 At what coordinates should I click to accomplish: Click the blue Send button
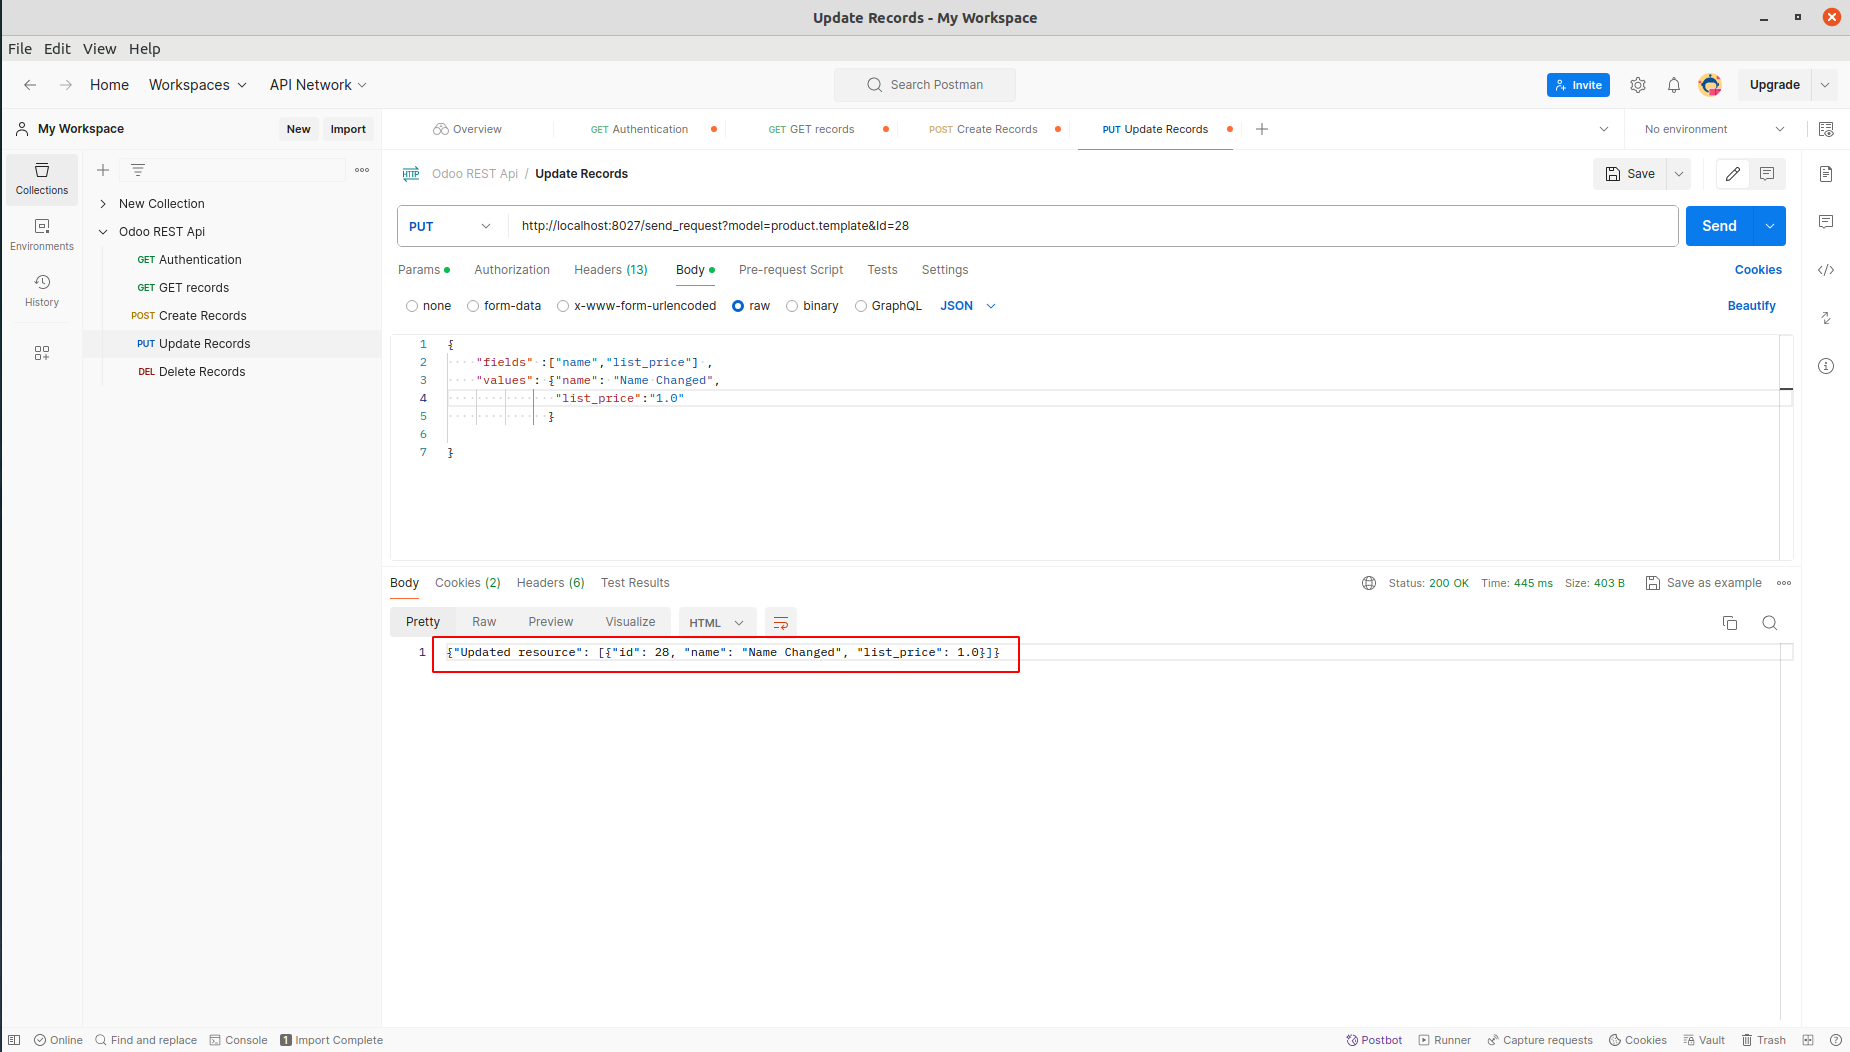pyautogui.click(x=1720, y=226)
